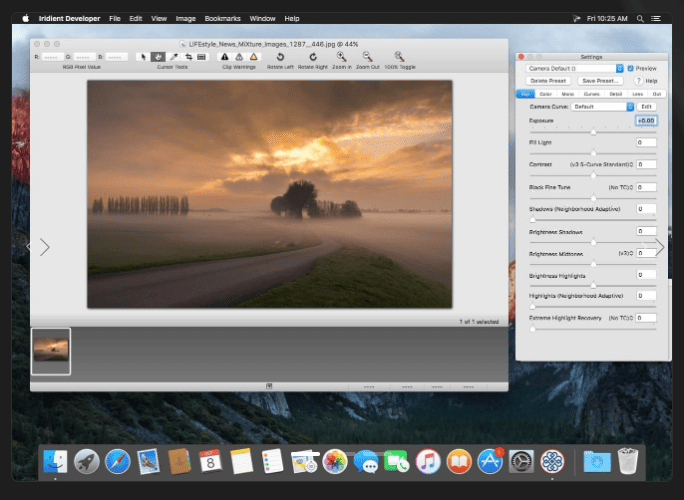
Task: Switch to the Curves tab
Action: pos(592,94)
